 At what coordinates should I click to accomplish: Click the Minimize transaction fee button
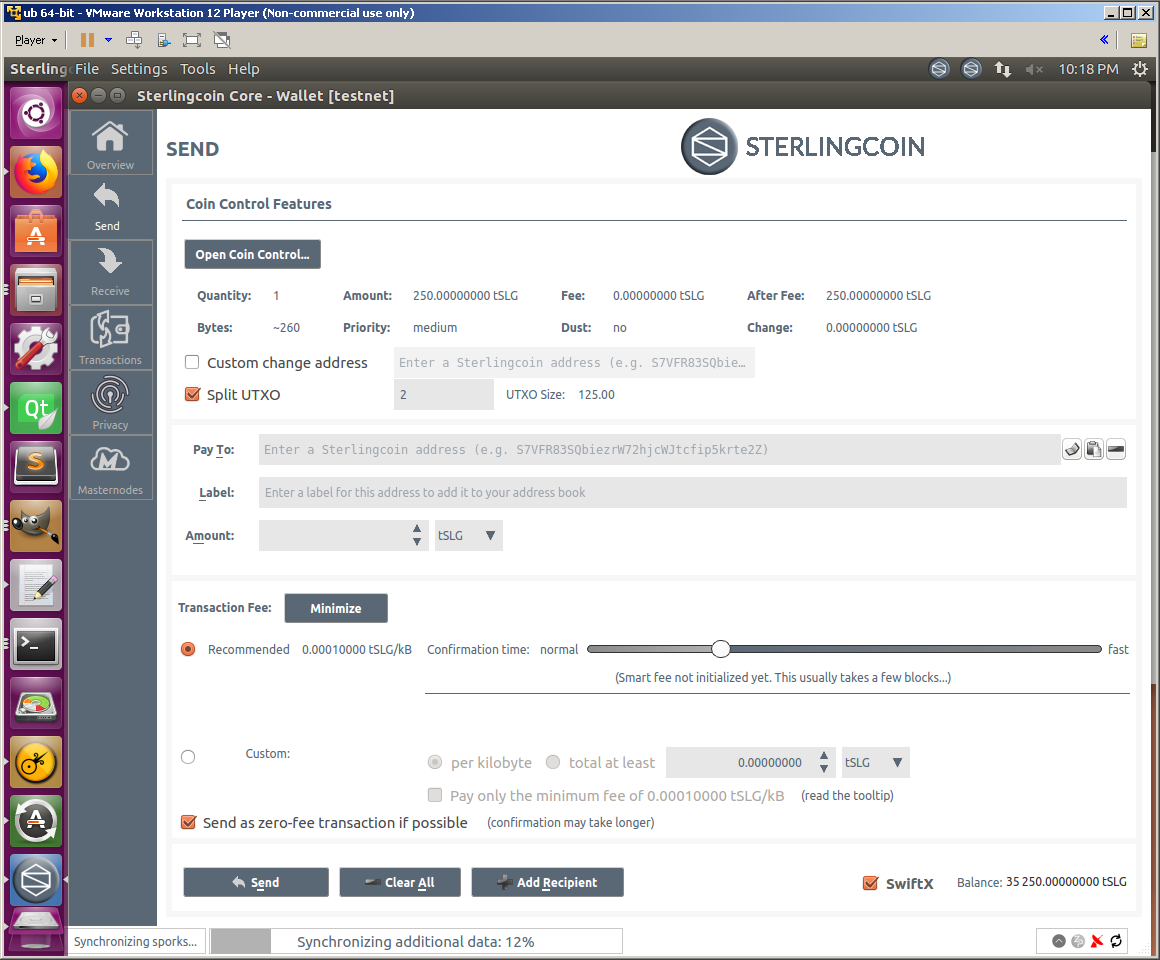[x=336, y=608]
